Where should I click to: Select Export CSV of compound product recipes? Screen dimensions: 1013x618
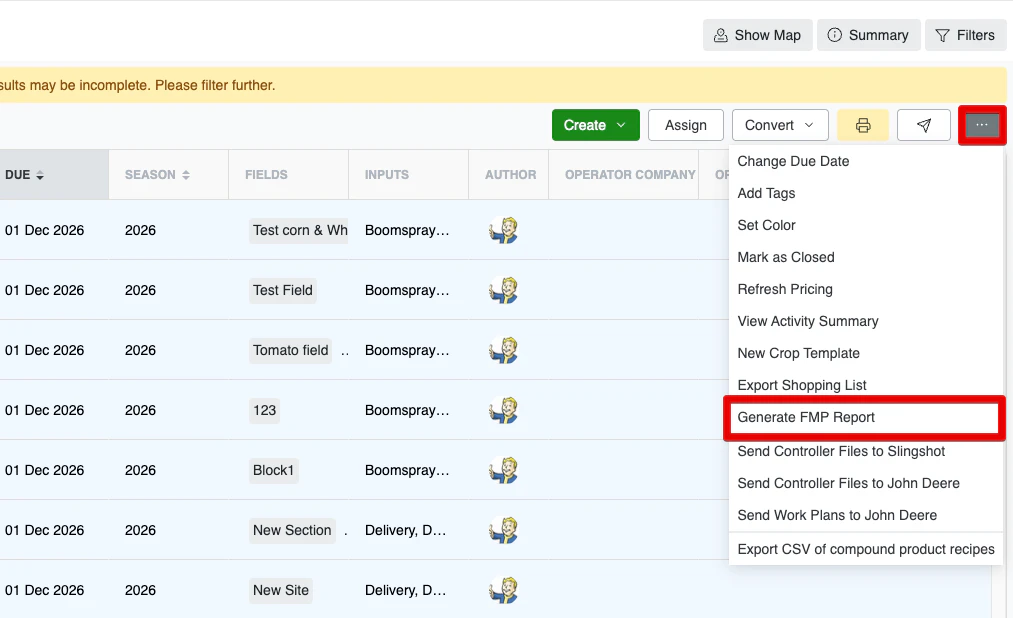[x=866, y=549]
